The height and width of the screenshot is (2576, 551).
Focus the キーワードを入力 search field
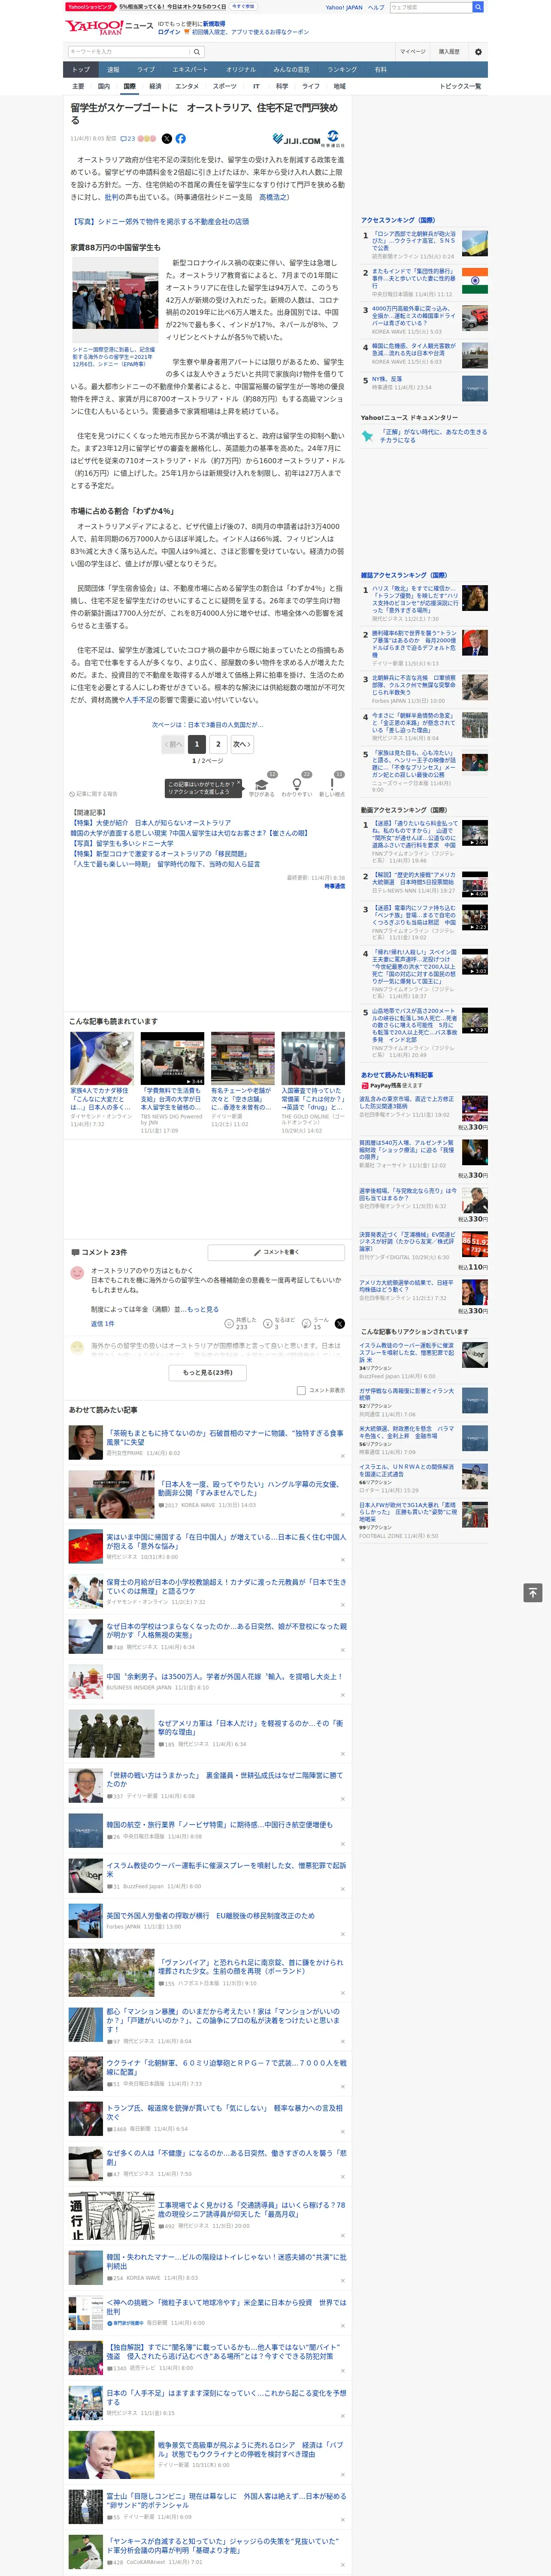(128, 52)
